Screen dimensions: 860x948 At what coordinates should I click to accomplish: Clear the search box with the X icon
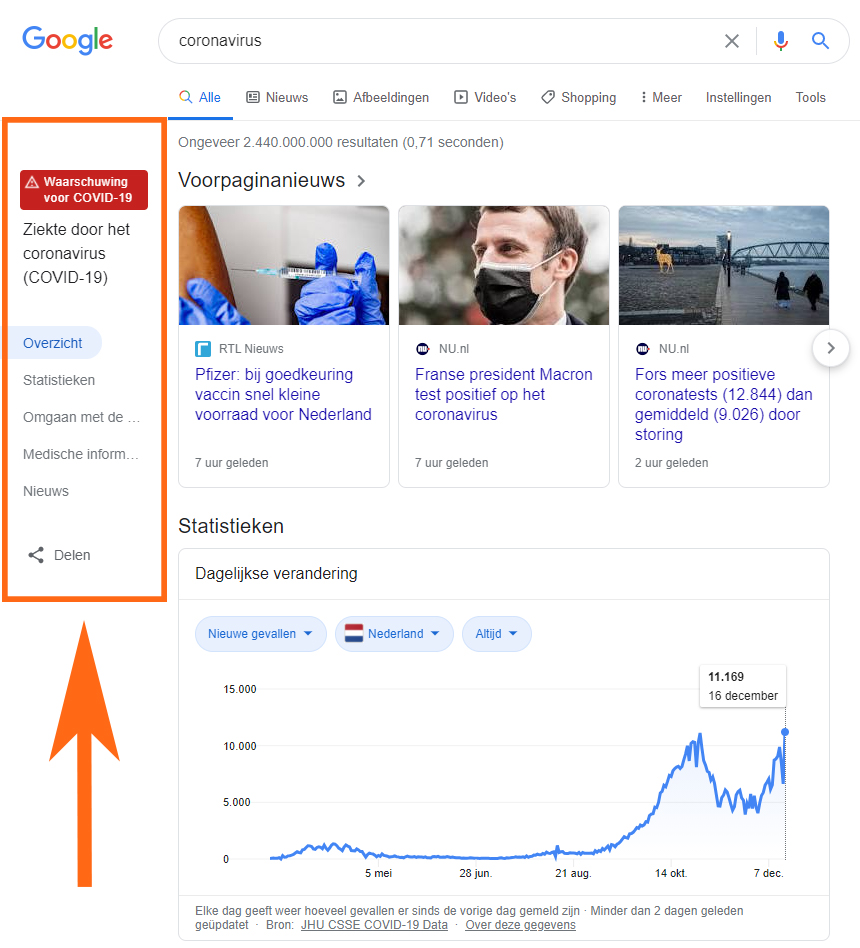(x=732, y=41)
